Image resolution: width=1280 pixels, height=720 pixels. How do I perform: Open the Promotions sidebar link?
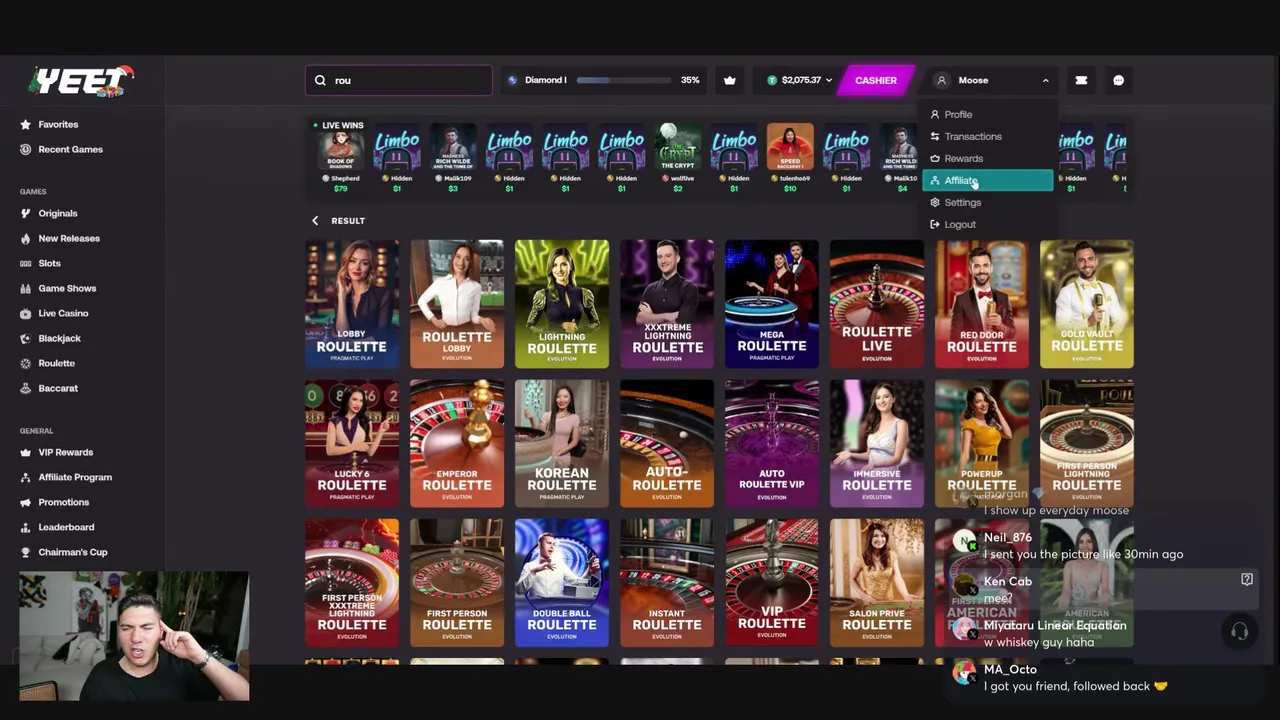63,502
